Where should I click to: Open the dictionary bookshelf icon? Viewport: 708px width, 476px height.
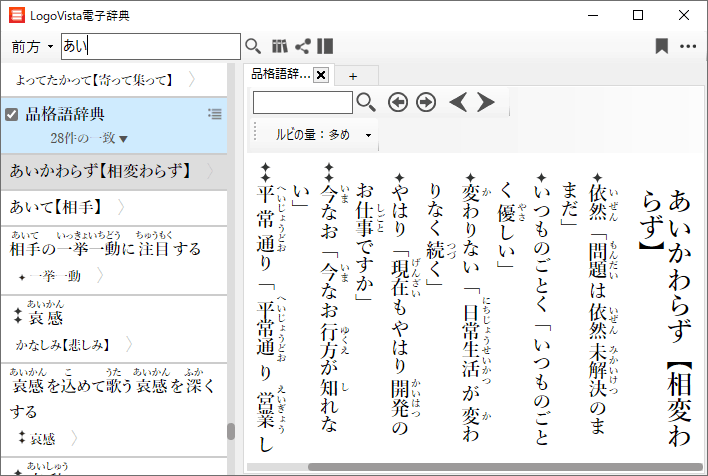point(279,46)
